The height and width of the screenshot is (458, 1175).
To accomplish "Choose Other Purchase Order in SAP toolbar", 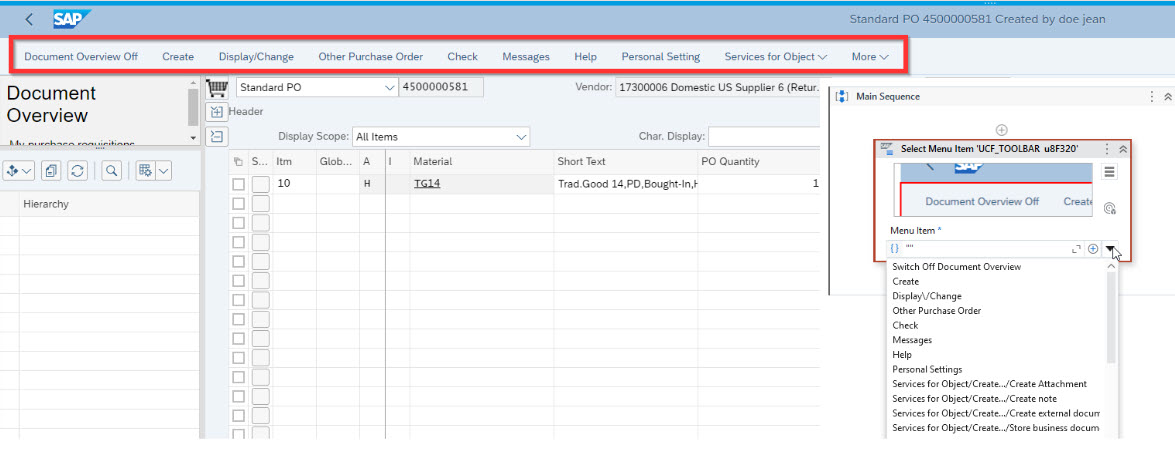I will coord(370,57).
